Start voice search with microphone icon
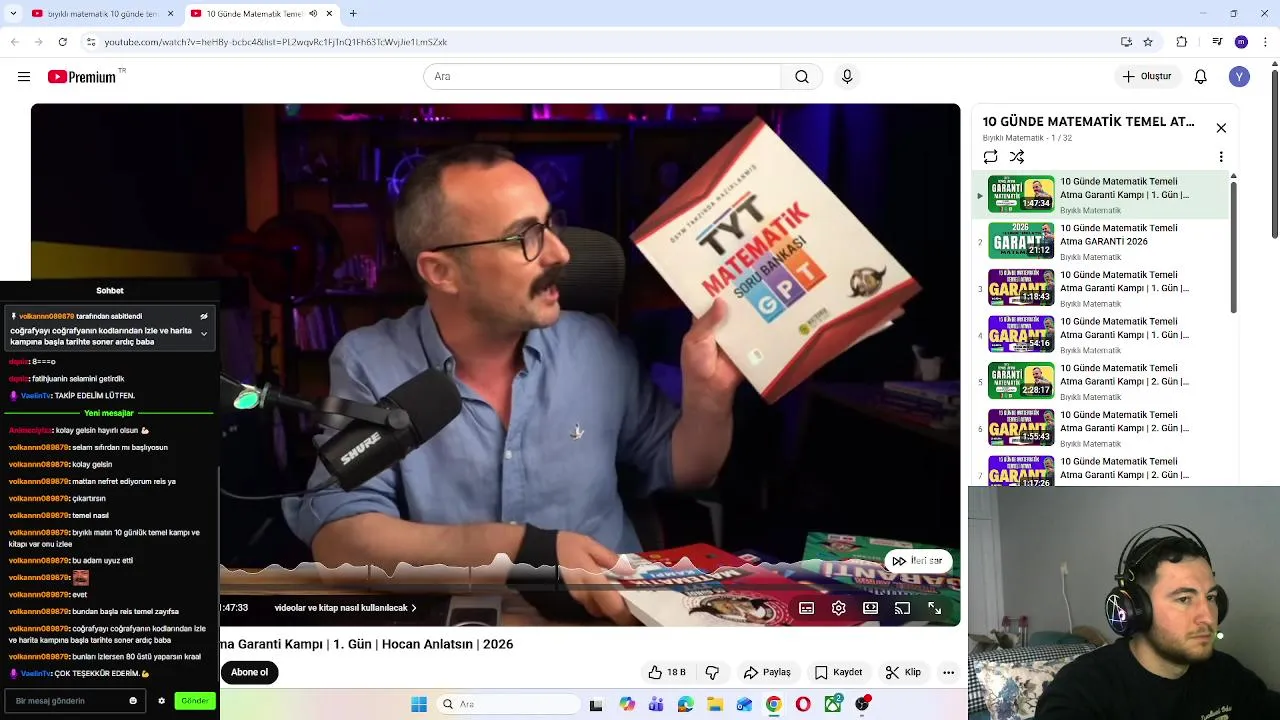This screenshot has width=1280, height=720. click(847, 77)
